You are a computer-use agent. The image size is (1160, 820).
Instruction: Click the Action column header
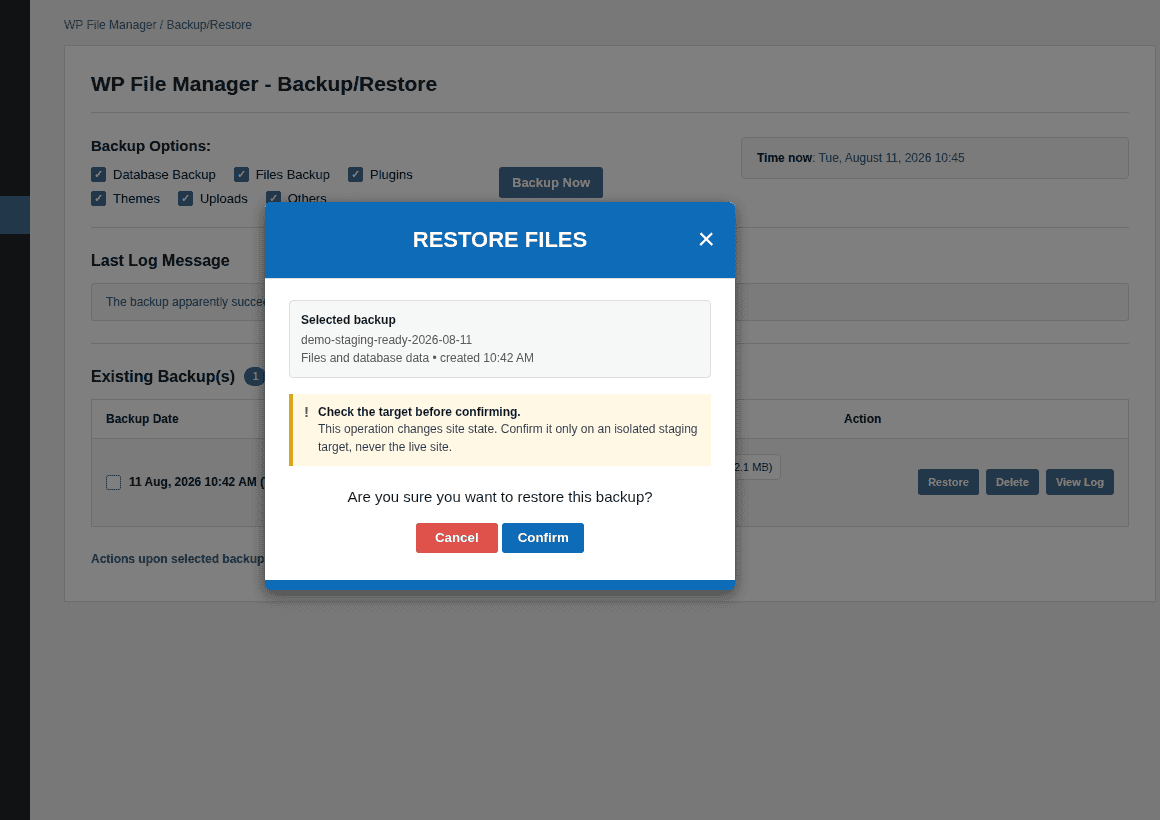tap(862, 419)
